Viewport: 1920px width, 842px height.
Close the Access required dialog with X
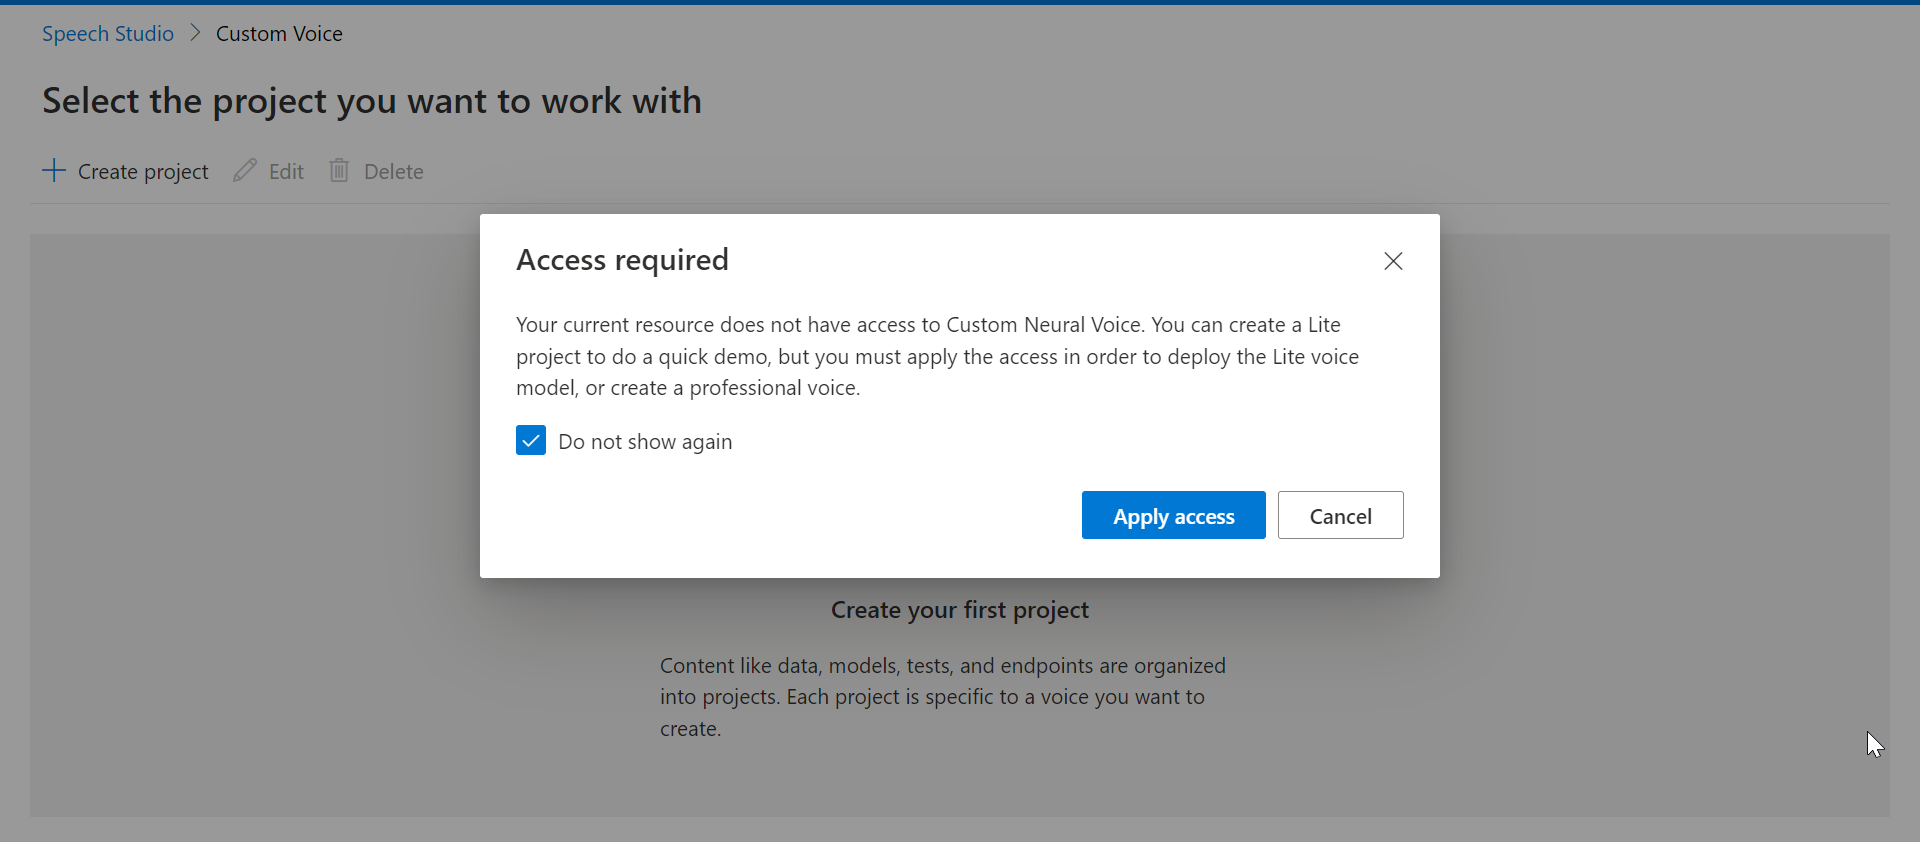tap(1393, 261)
